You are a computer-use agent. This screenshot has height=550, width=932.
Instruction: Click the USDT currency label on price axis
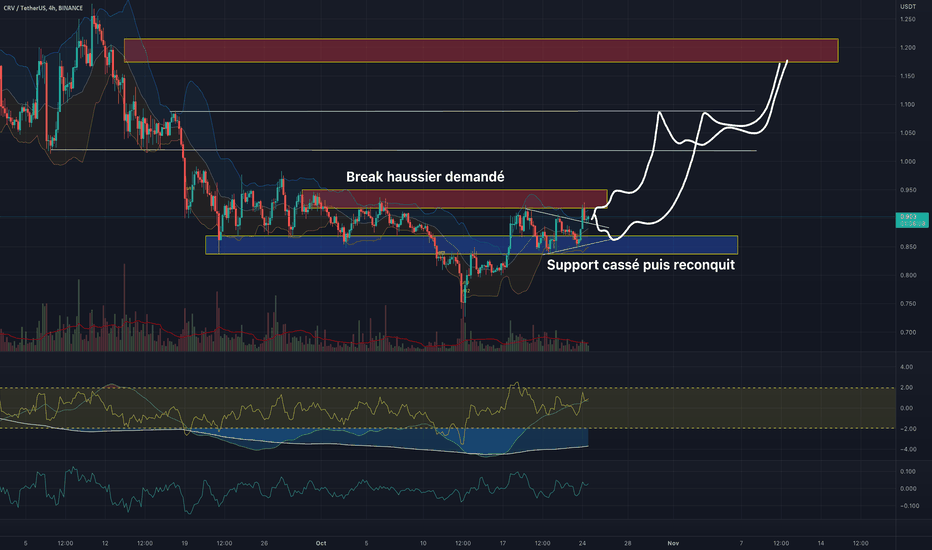pyautogui.click(x=908, y=7)
